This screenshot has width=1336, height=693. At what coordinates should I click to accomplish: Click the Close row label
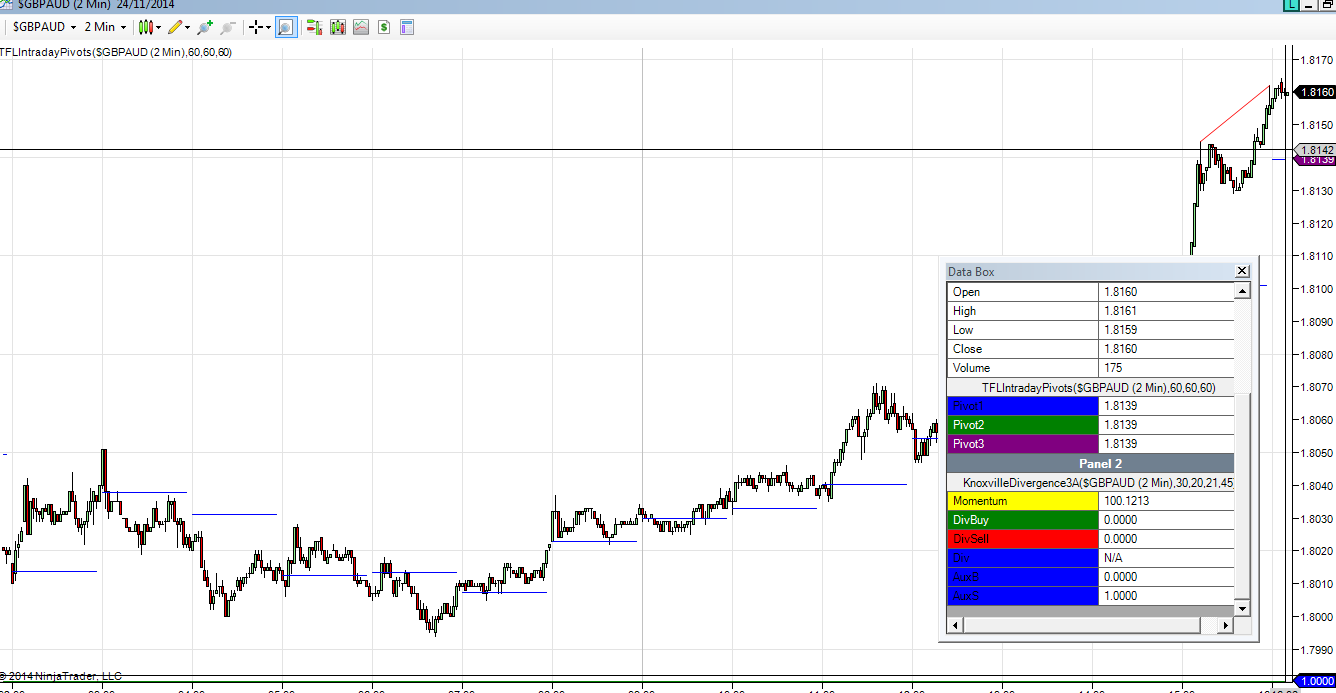tap(1022, 349)
